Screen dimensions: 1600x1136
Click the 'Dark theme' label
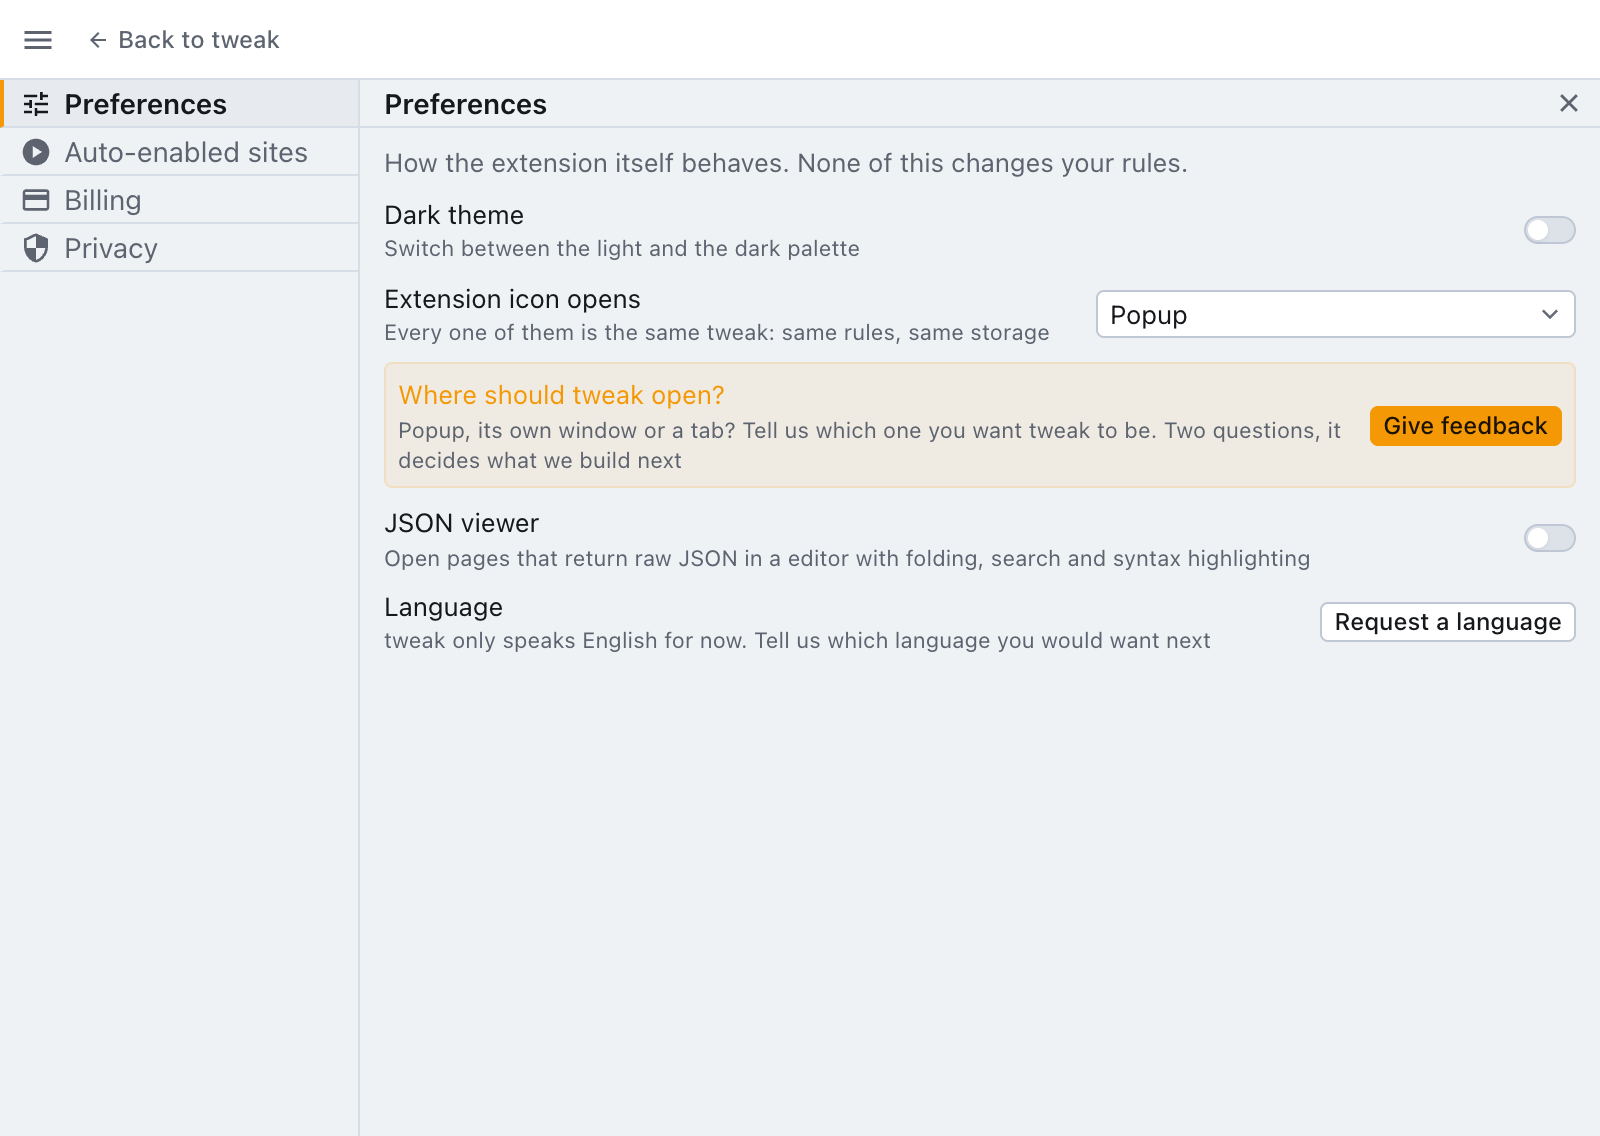(x=454, y=215)
